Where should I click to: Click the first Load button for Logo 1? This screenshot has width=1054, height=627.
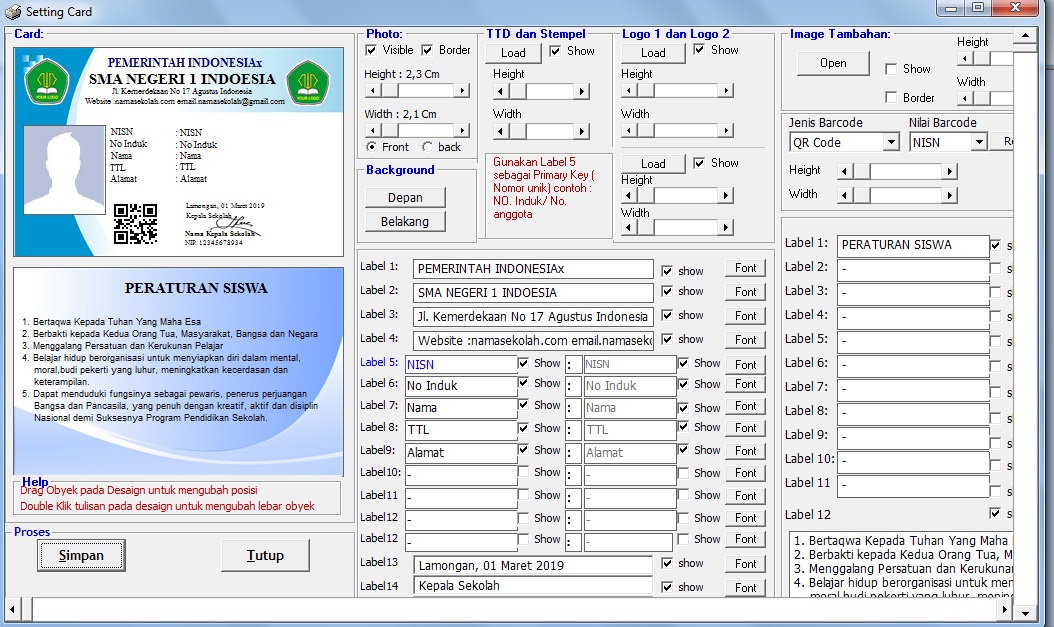tap(653, 53)
